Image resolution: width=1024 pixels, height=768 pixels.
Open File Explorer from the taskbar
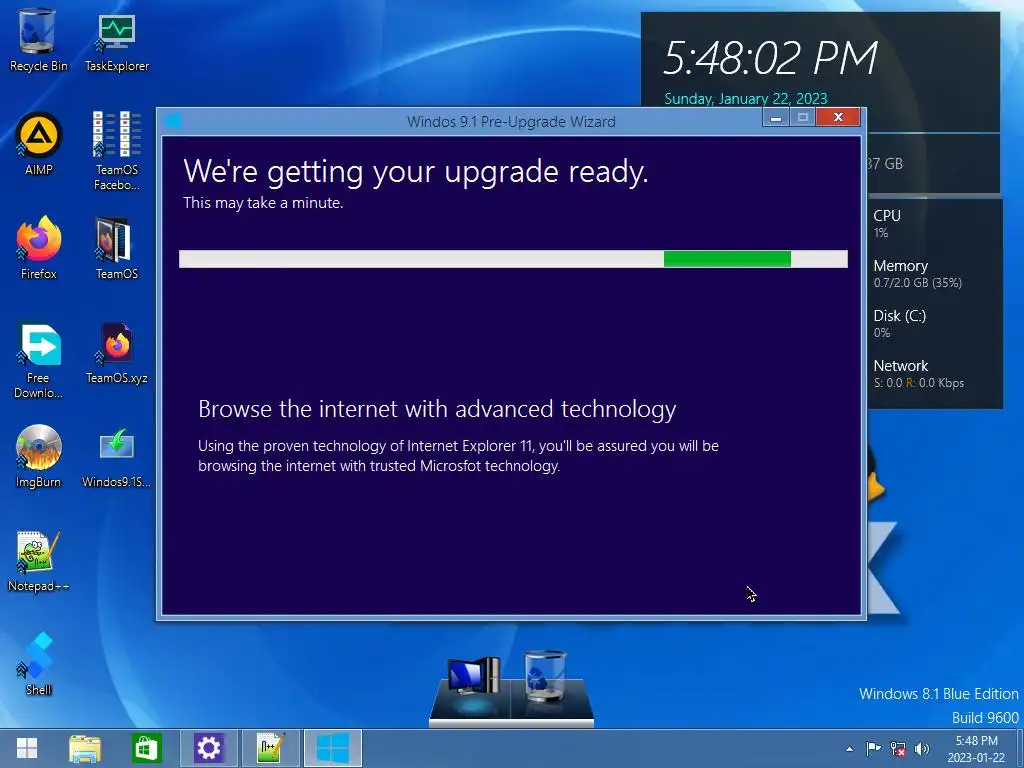click(x=86, y=748)
